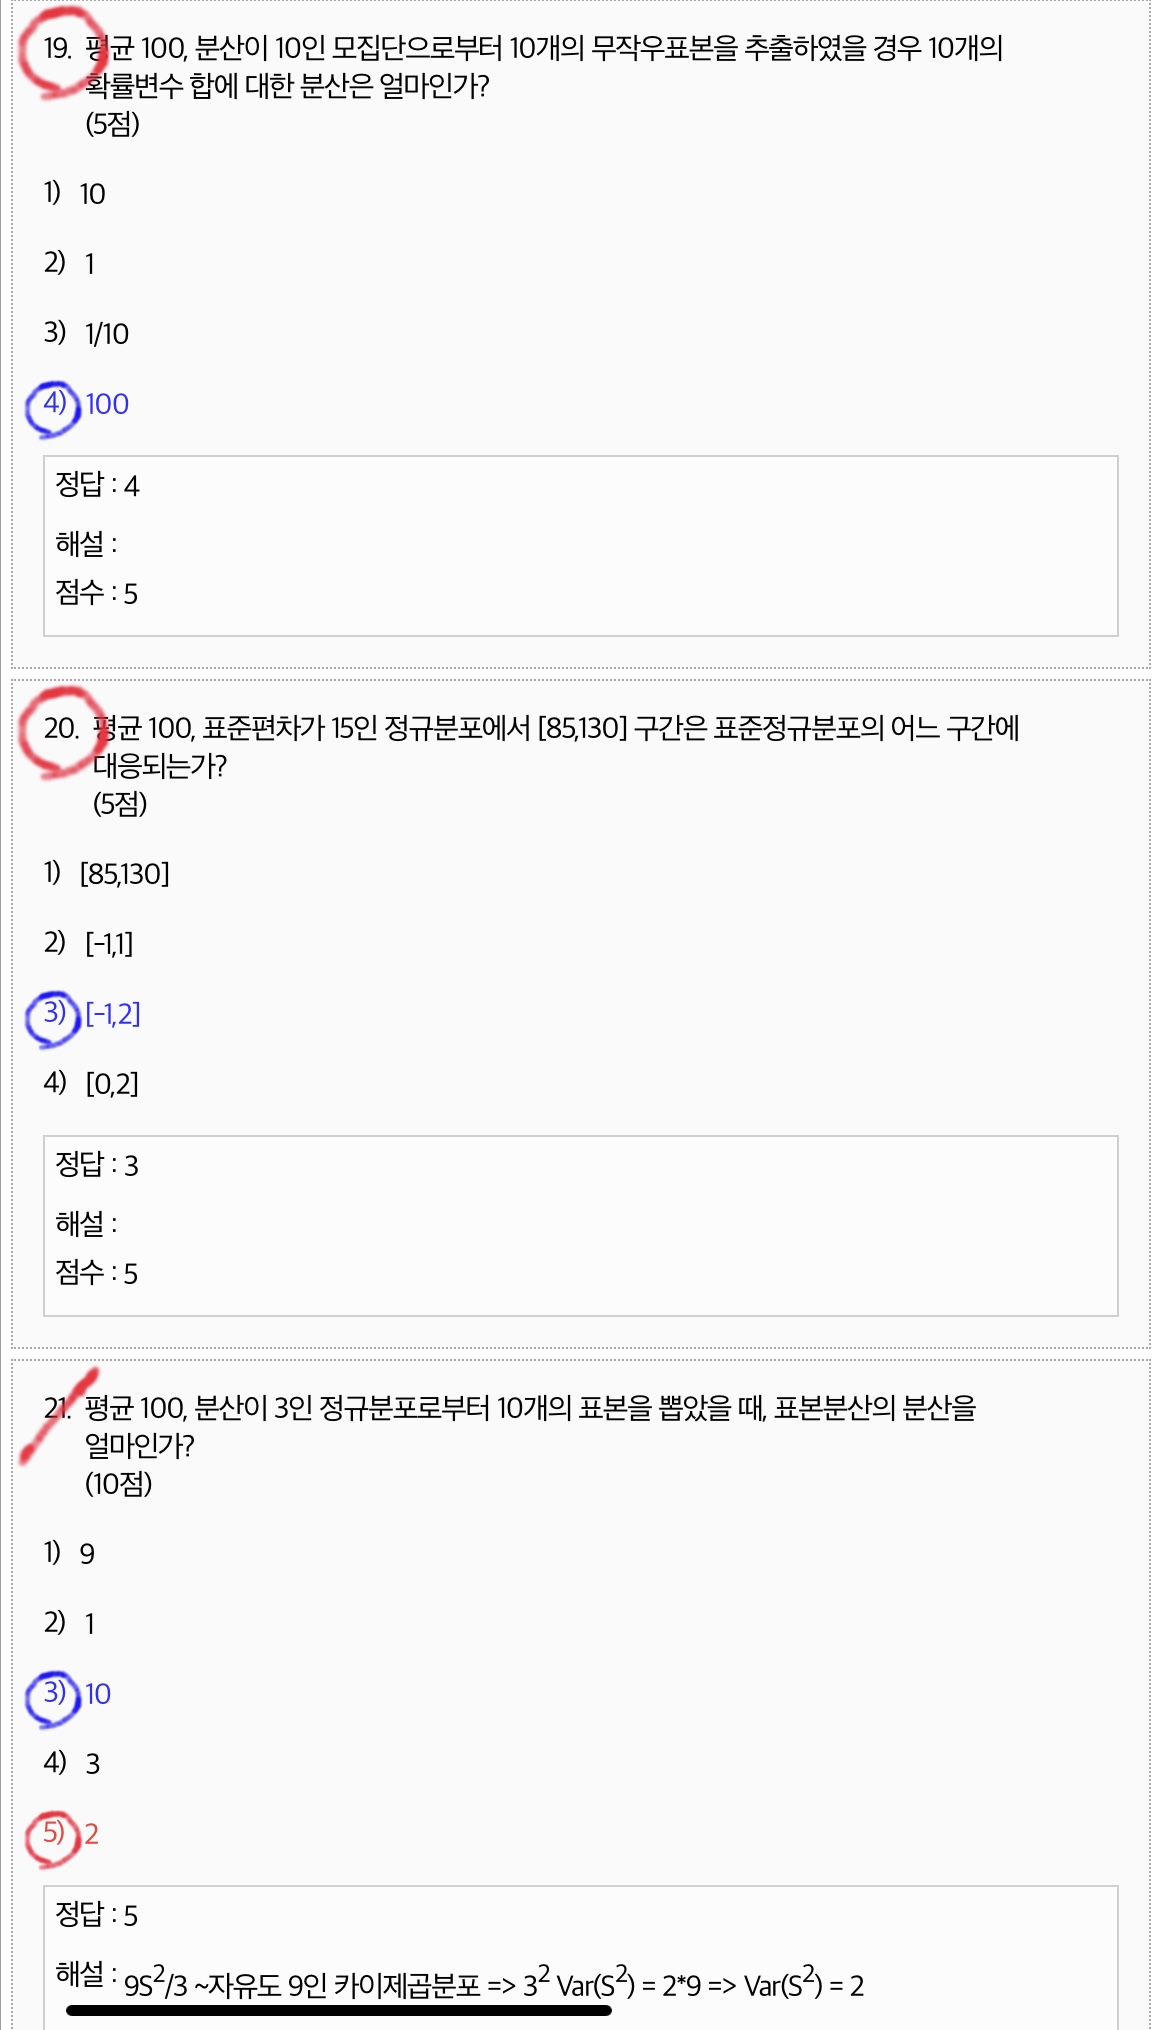Image resolution: width=1158 pixels, height=2030 pixels.
Task: Choose option 2) 1 for question 19
Action: pos(88,264)
